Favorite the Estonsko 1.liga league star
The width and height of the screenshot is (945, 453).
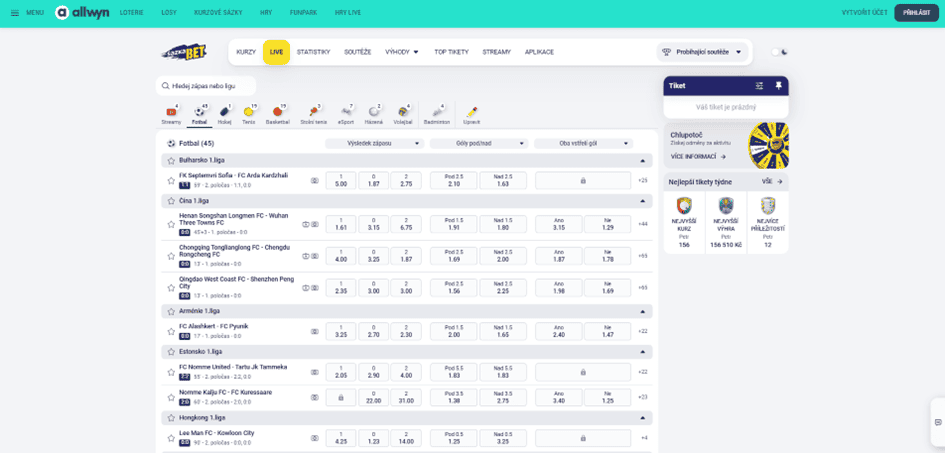click(171, 351)
